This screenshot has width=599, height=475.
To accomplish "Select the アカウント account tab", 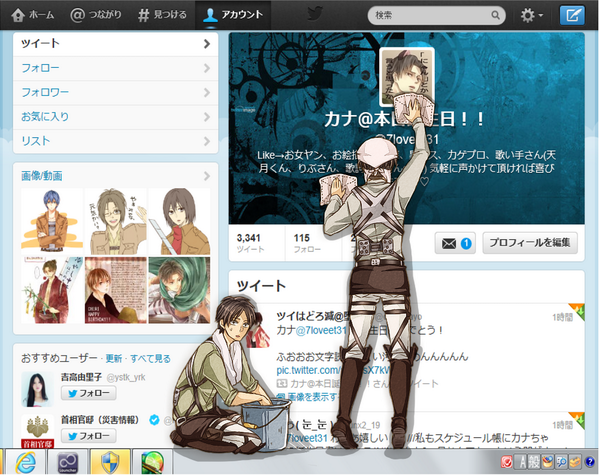I will click(x=233, y=15).
